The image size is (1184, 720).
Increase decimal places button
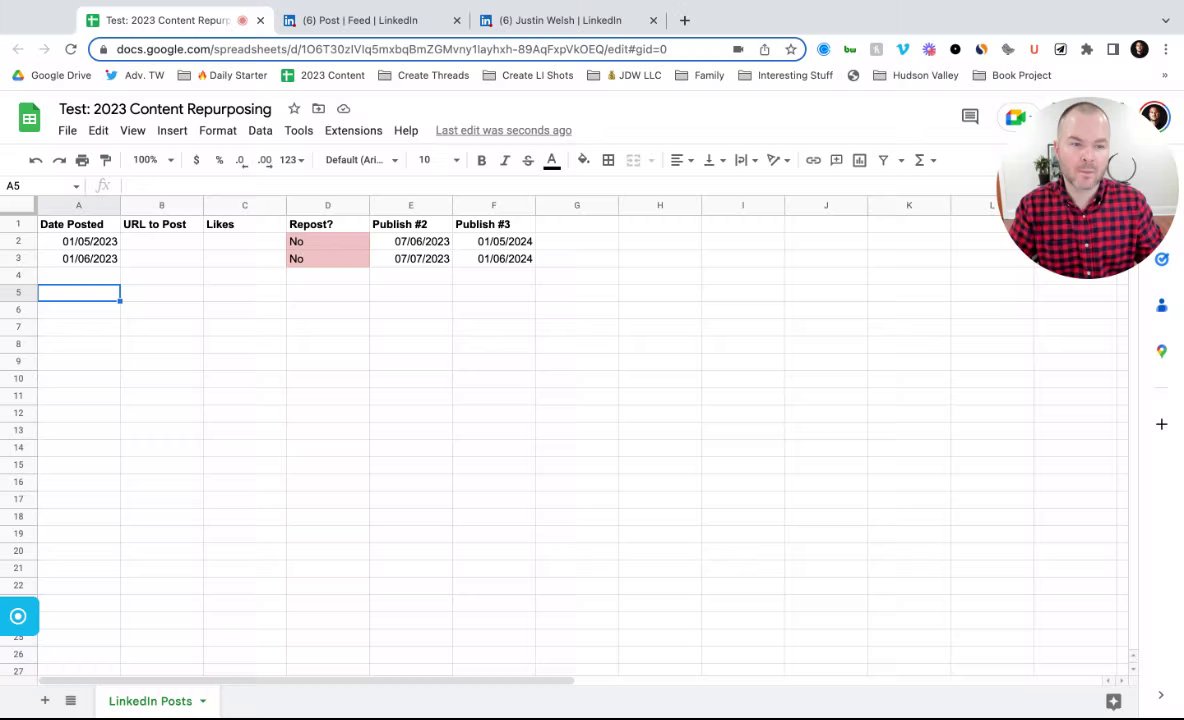click(264, 160)
